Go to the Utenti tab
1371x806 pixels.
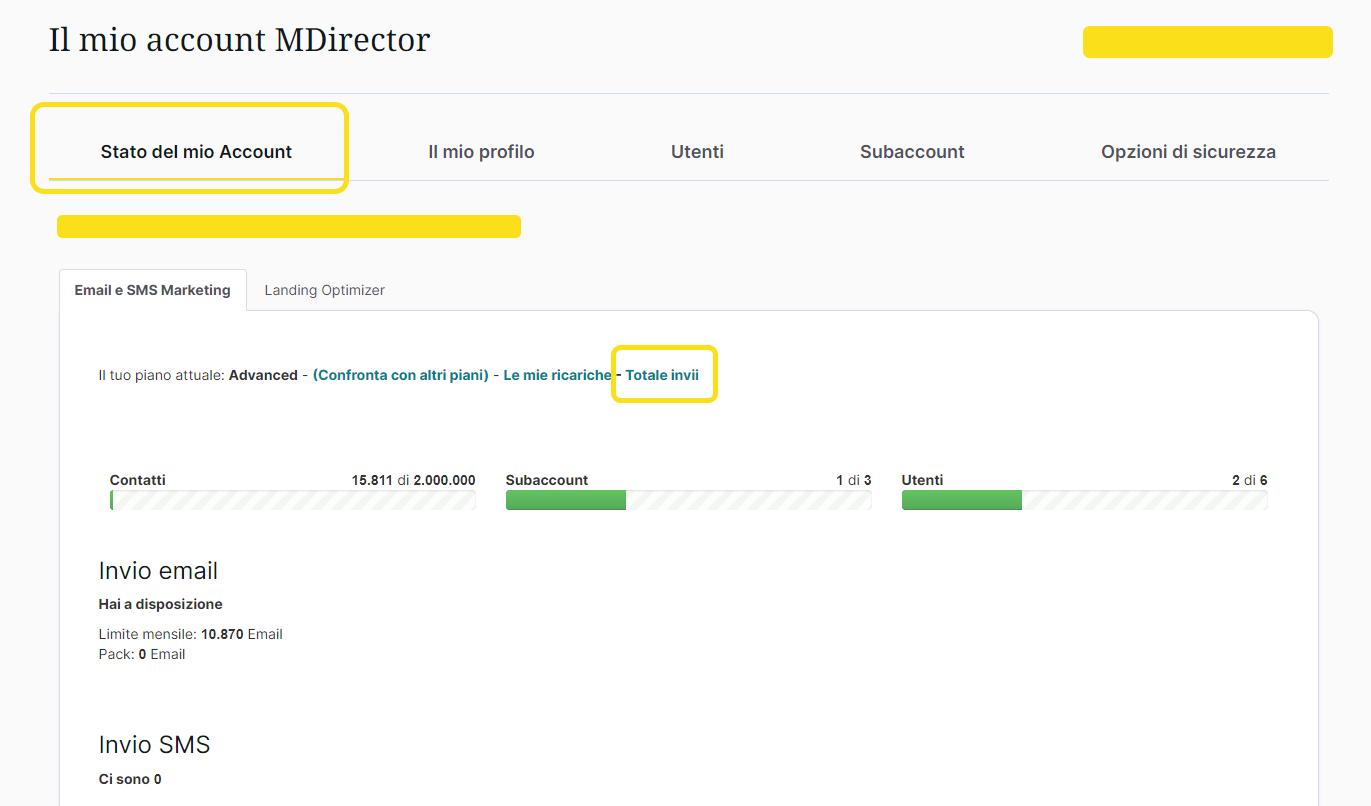coord(697,152)
